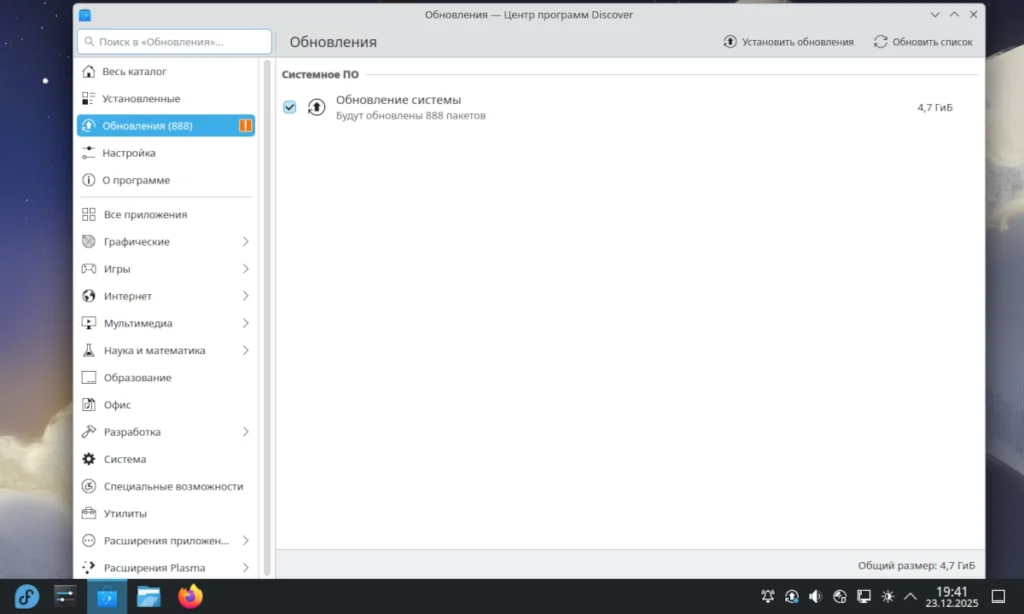Image resolution: width=1024 pixels, height=614 pixels.
Task: Launch the file manager from the taskbar
Action: point(149,596)
